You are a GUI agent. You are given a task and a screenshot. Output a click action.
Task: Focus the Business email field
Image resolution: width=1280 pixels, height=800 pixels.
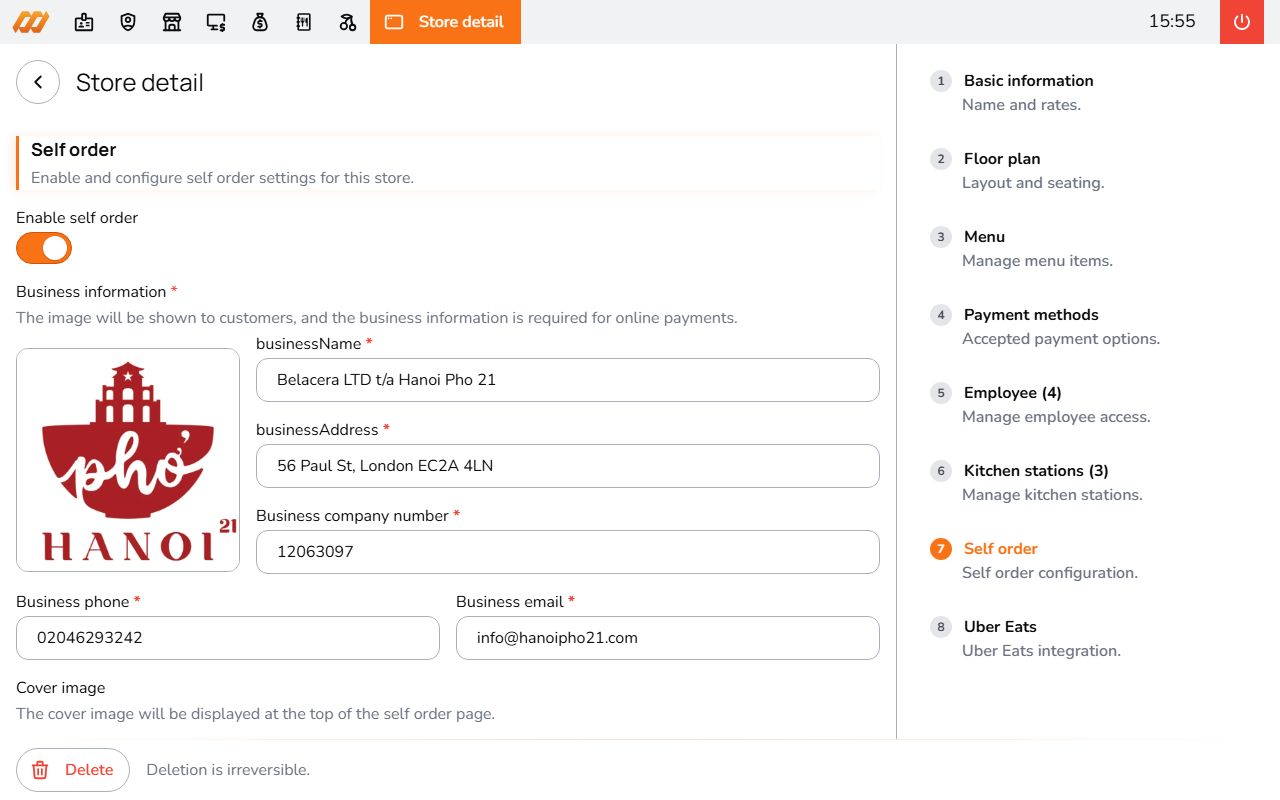(x=668, y=638)
